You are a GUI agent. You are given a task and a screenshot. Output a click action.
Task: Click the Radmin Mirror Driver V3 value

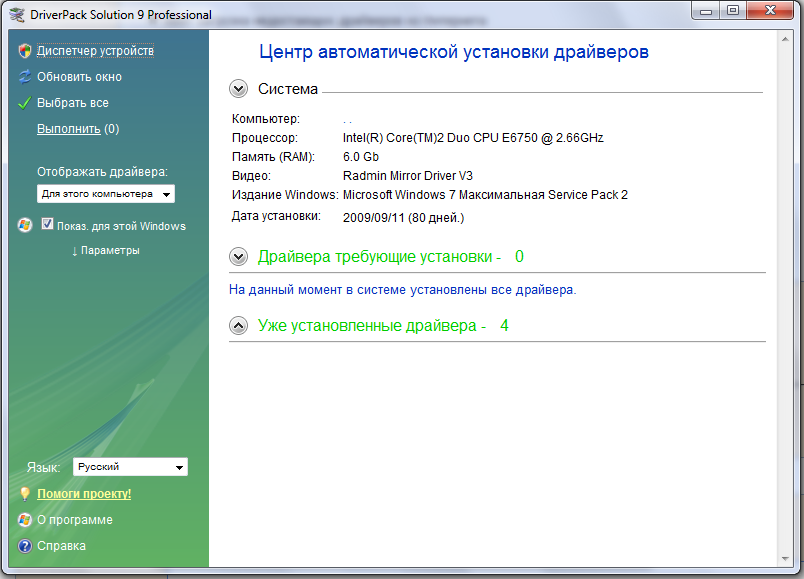[408, 176]
